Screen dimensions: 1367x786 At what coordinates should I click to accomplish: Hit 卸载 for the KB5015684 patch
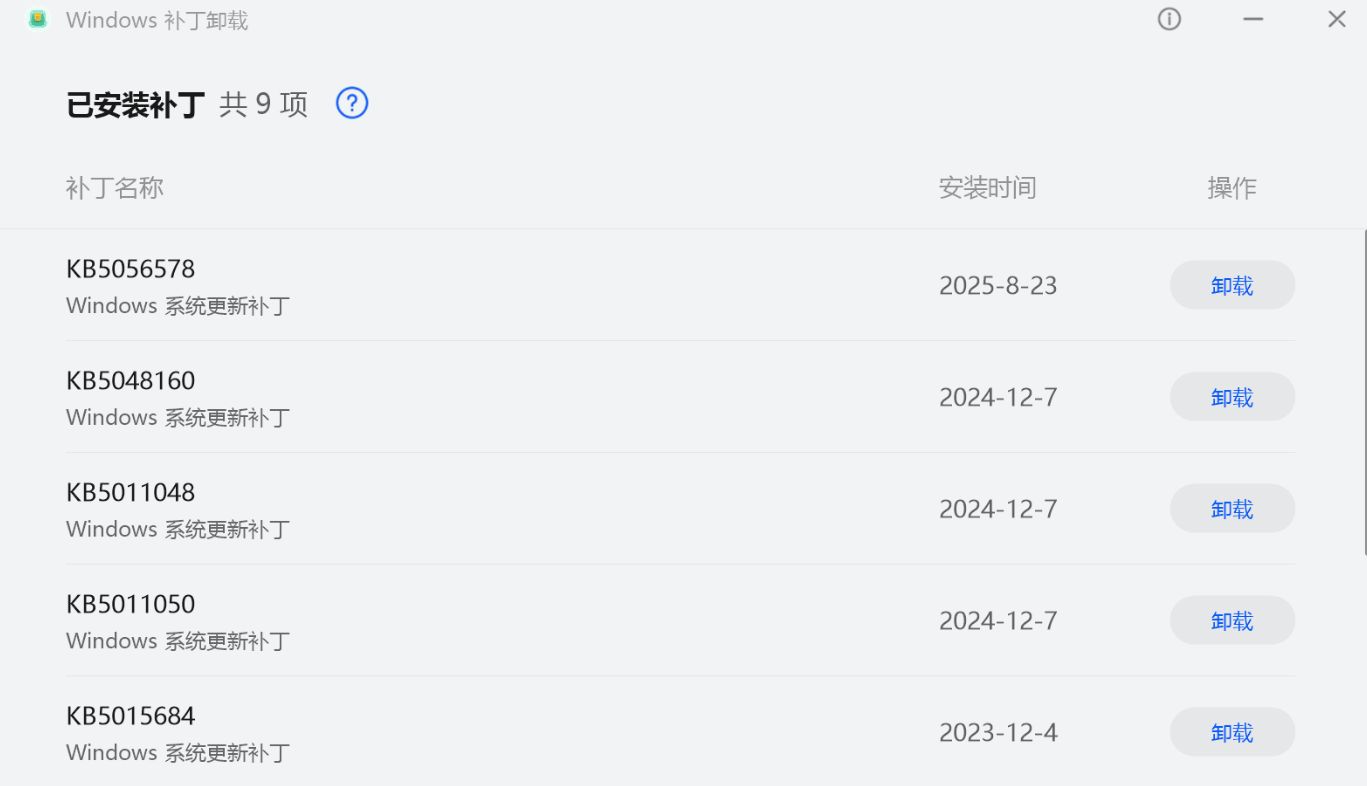tap(1232, 733)
